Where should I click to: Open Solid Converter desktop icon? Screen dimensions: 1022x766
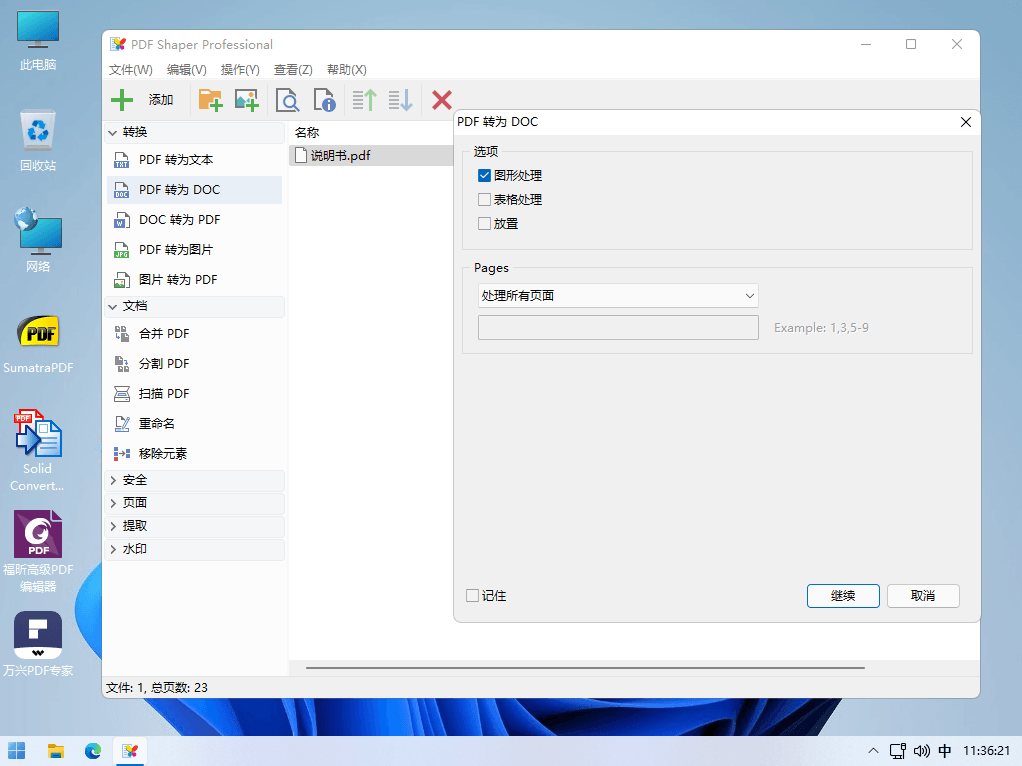[x=38, y=450]
